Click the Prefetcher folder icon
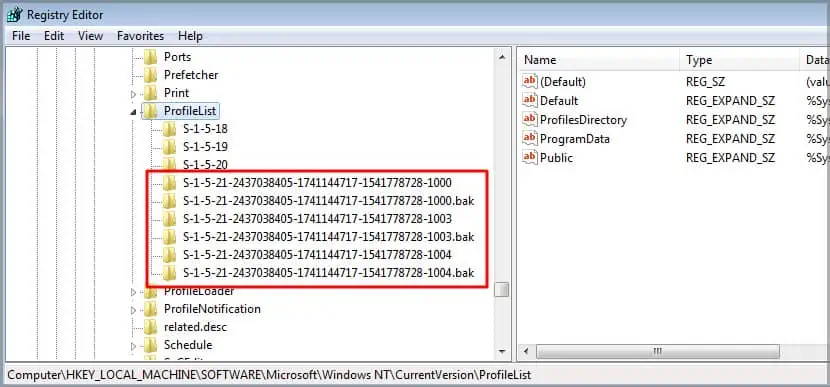 [151, 75]
